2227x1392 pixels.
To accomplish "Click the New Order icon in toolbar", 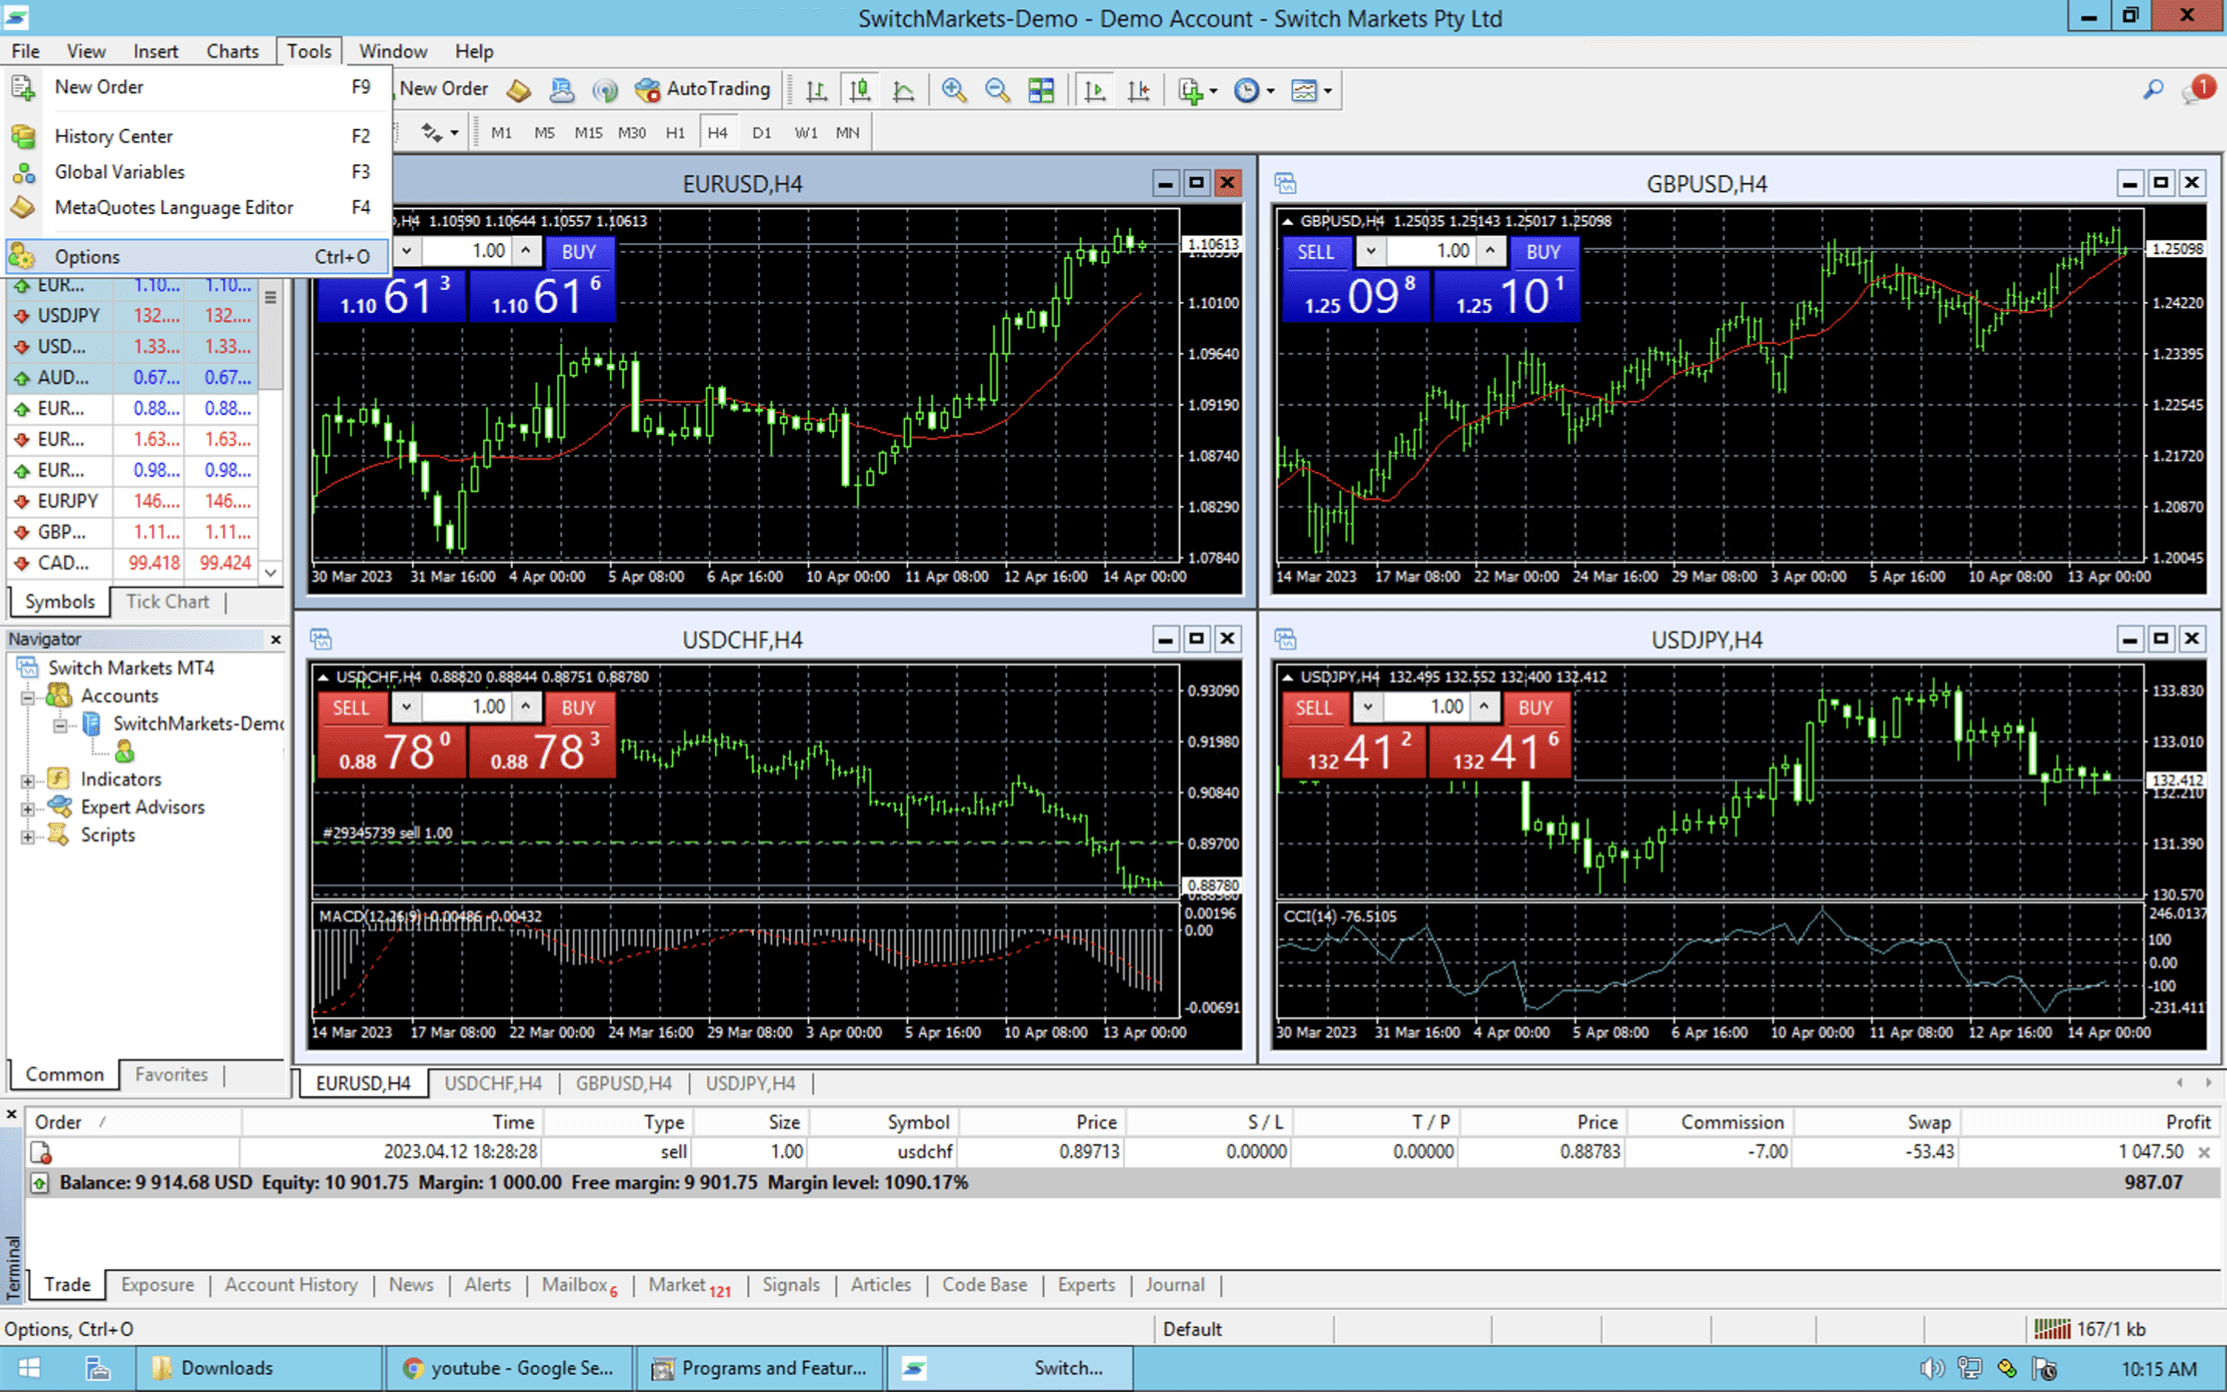I will (446, 90).
